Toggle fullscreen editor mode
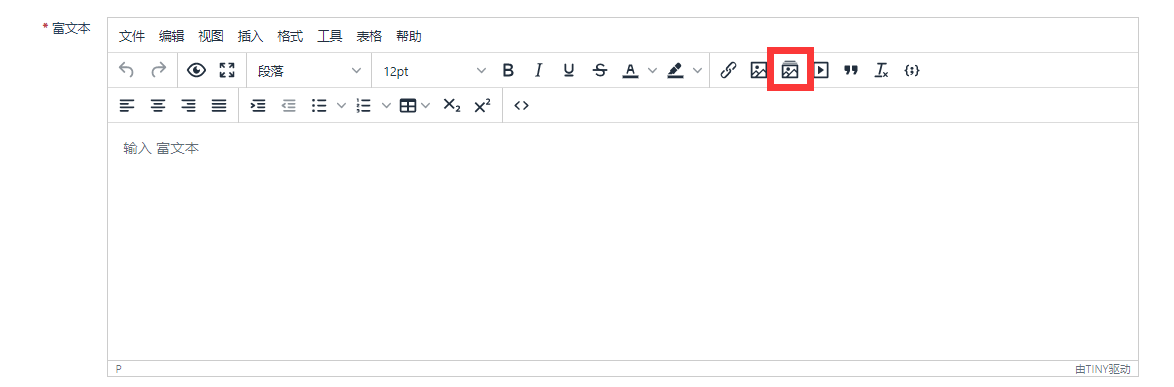Screen dimensions: 1174x387 [x=227, y=70]
